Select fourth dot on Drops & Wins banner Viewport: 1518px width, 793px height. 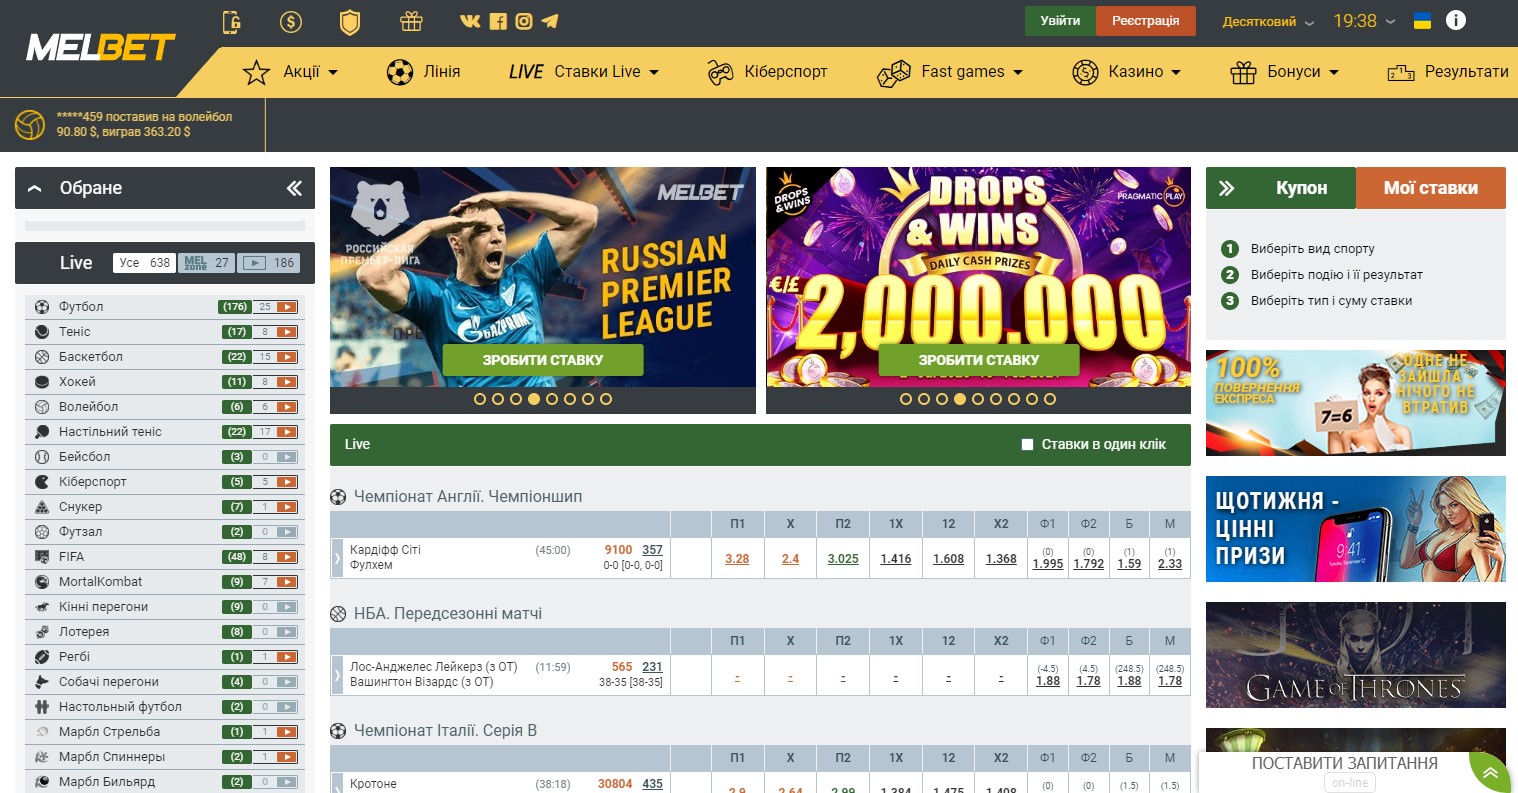(x=960, y=399)
